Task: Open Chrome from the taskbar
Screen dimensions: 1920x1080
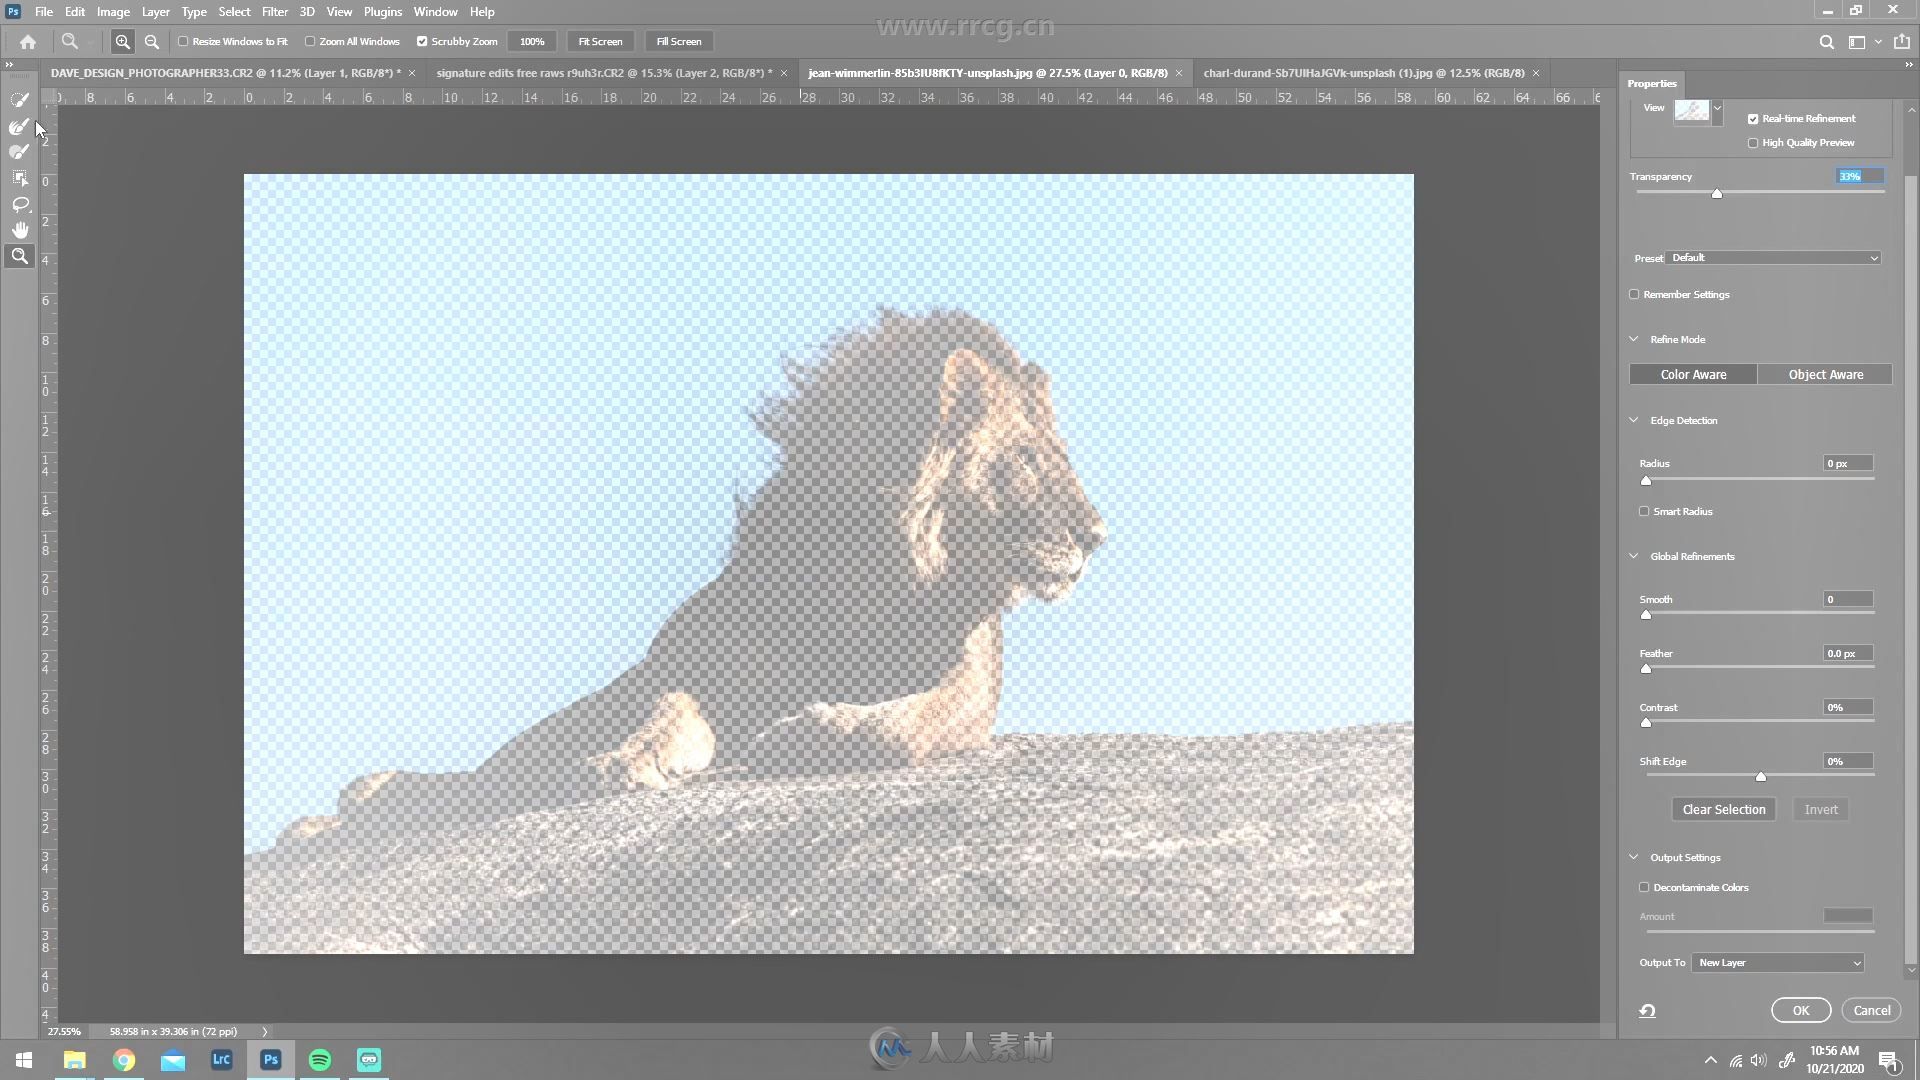Action: coord(124,1060)
